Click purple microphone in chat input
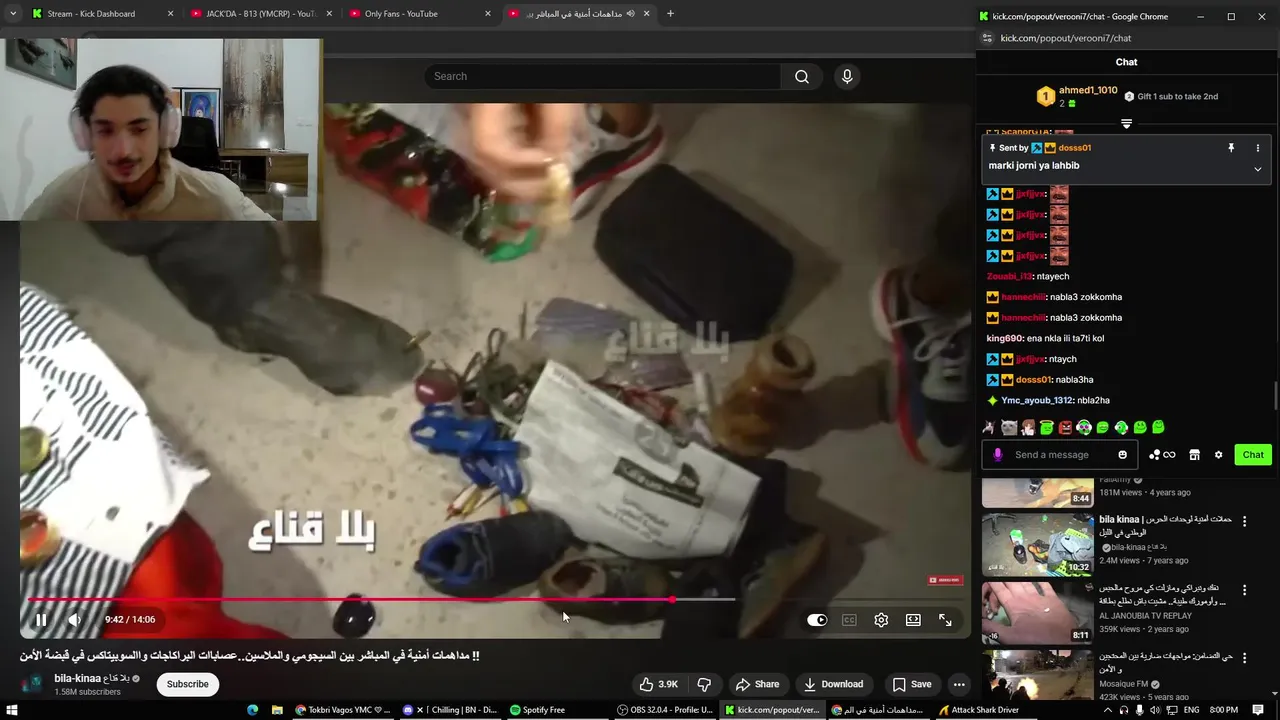Screen dimensions: 1280x720 (998, 455)
